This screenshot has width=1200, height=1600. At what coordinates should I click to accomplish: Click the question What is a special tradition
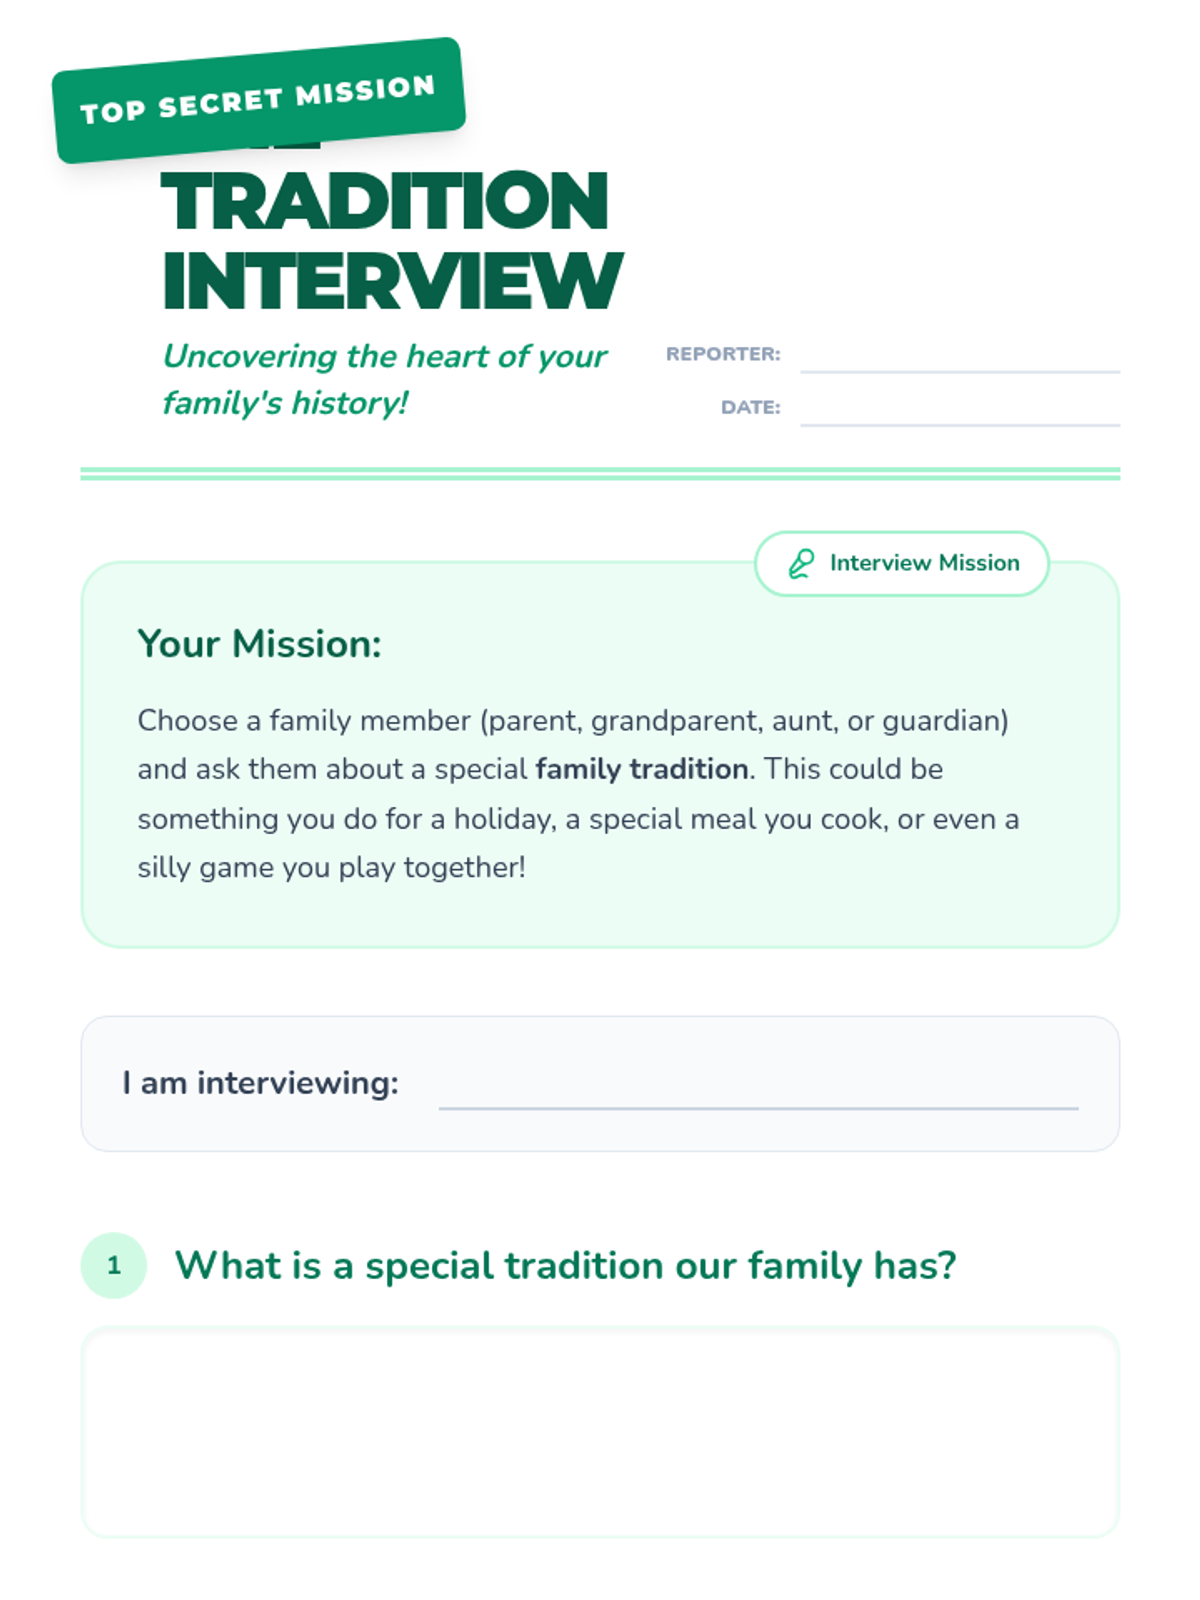(565, 1265)
